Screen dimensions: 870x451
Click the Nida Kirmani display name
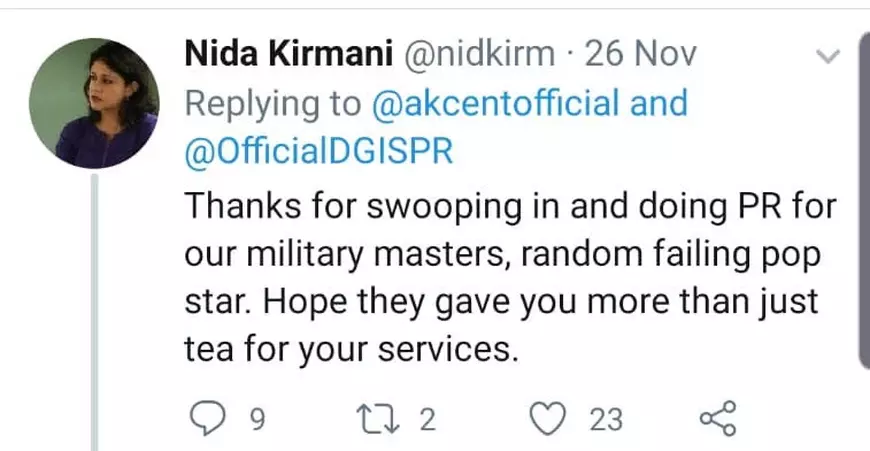click(287, 54)
